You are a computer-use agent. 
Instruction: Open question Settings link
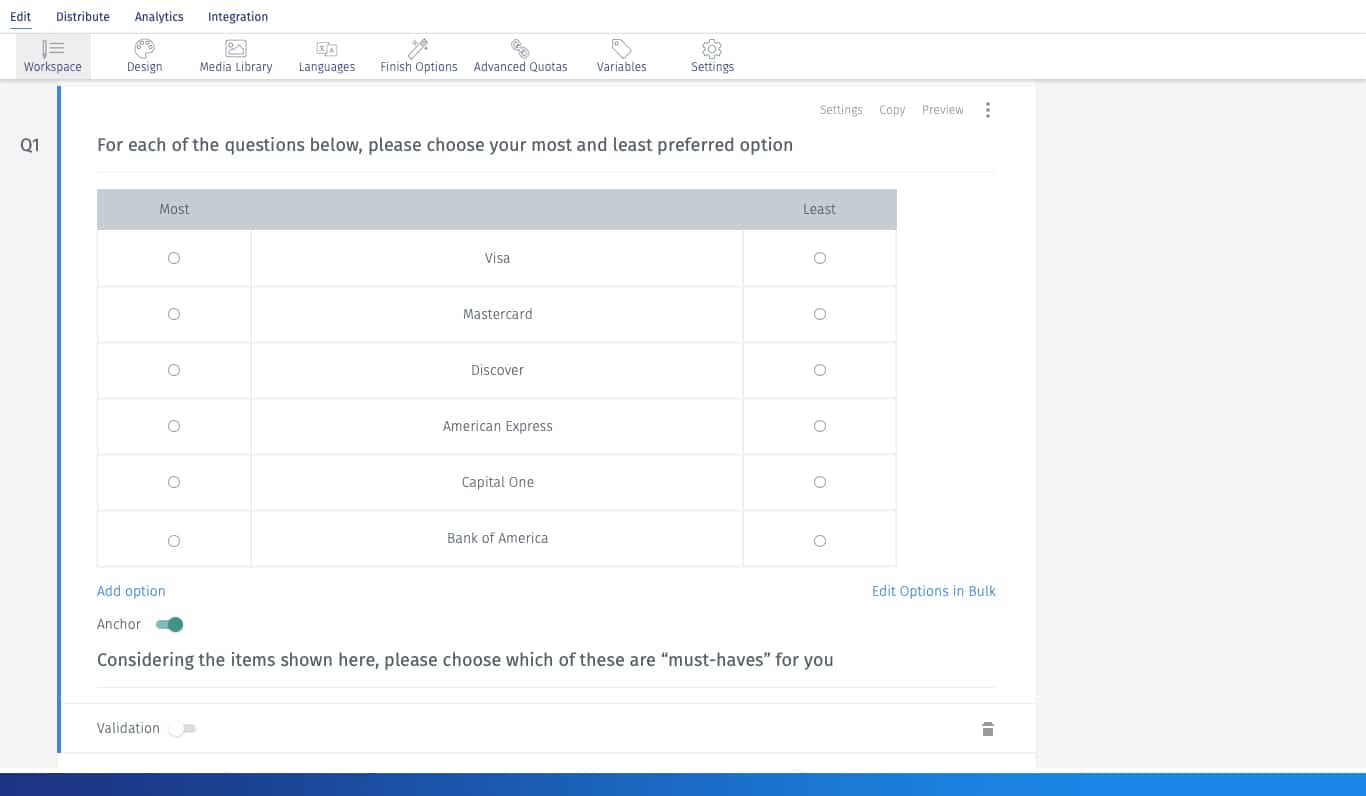pyautogui.click(x=841, y=110)
